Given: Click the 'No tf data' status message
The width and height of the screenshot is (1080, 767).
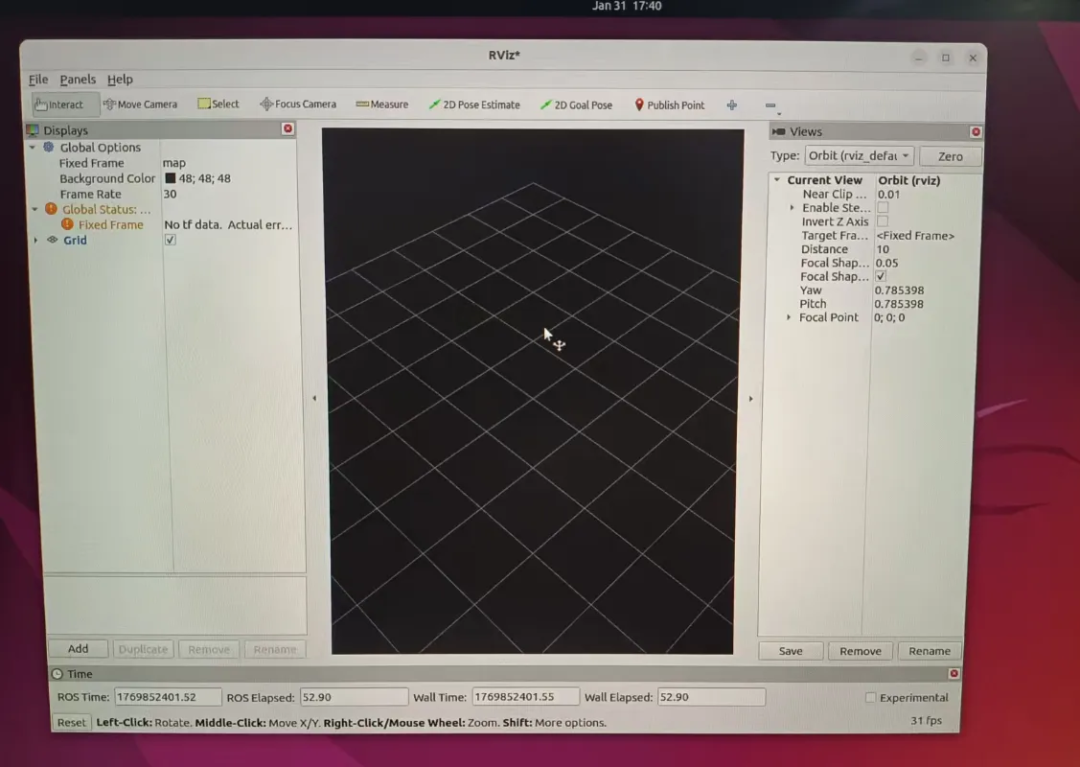Looking at the screenshot, I should pos(228,224).
